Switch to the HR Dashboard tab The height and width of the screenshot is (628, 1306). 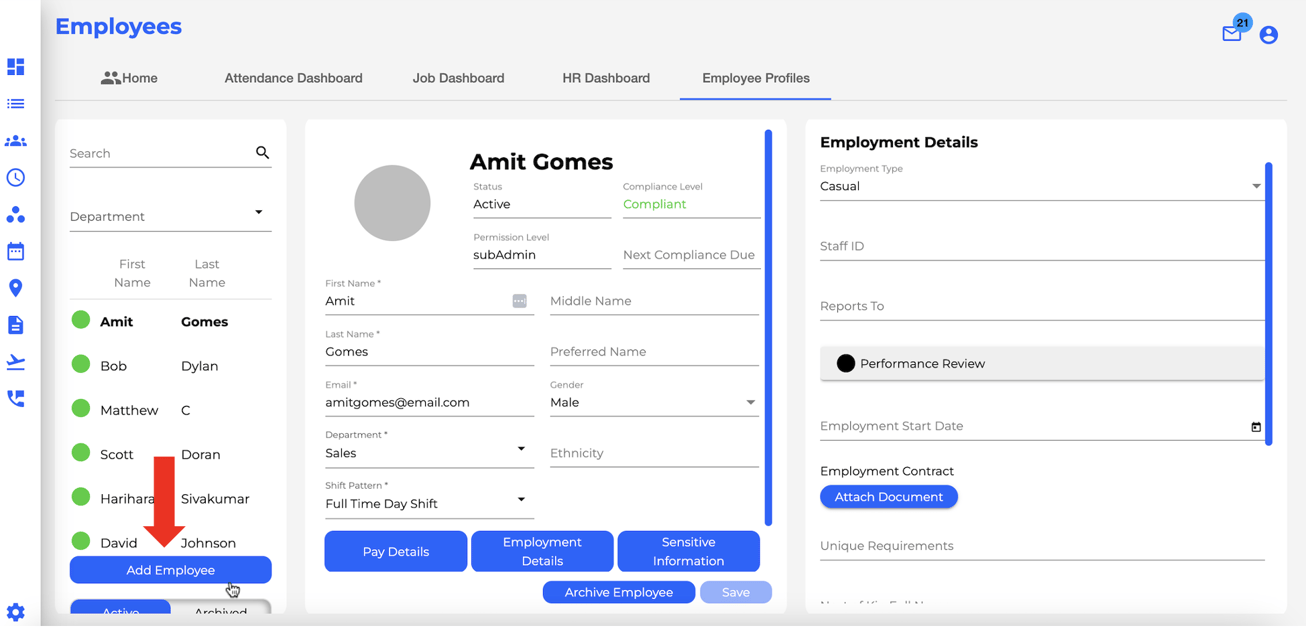(606, 78)
